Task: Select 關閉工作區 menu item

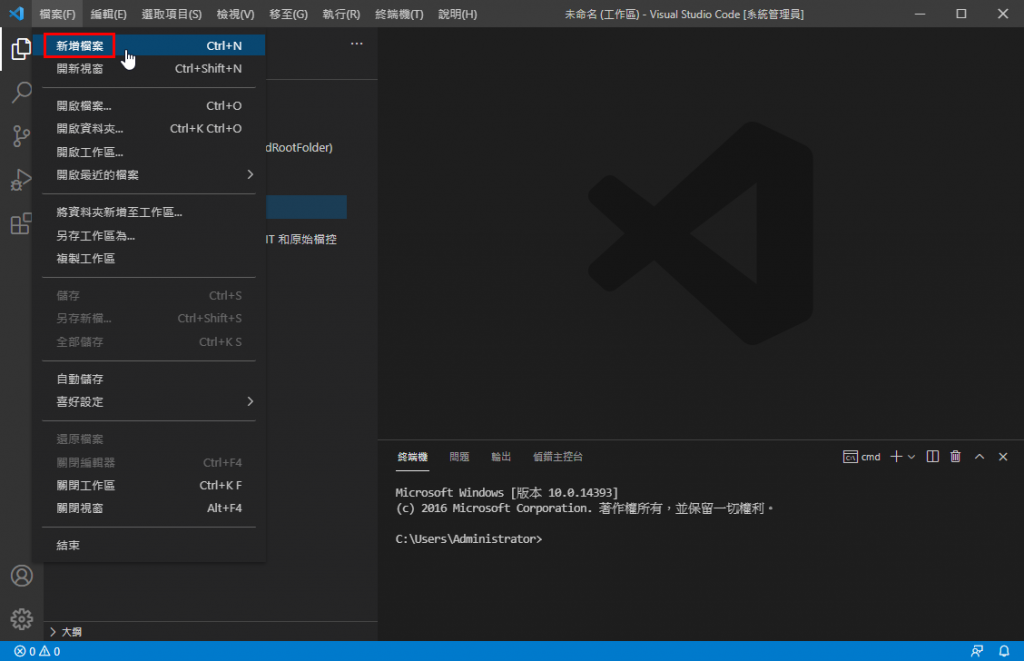Action: click(x=149, y=485)
